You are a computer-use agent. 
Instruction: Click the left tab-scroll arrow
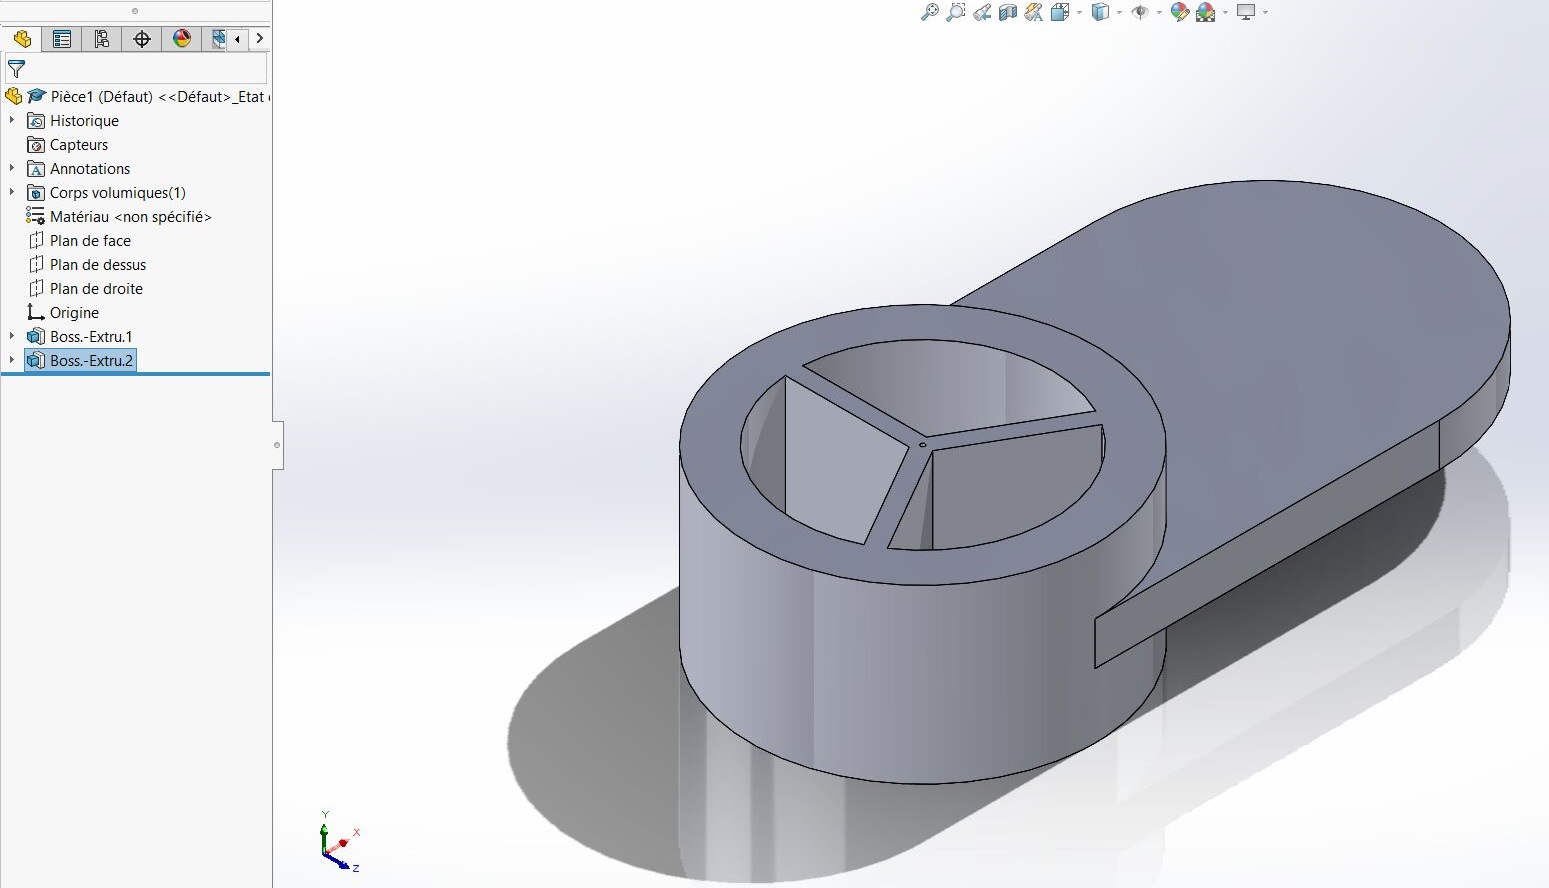[x=237, y=39]
